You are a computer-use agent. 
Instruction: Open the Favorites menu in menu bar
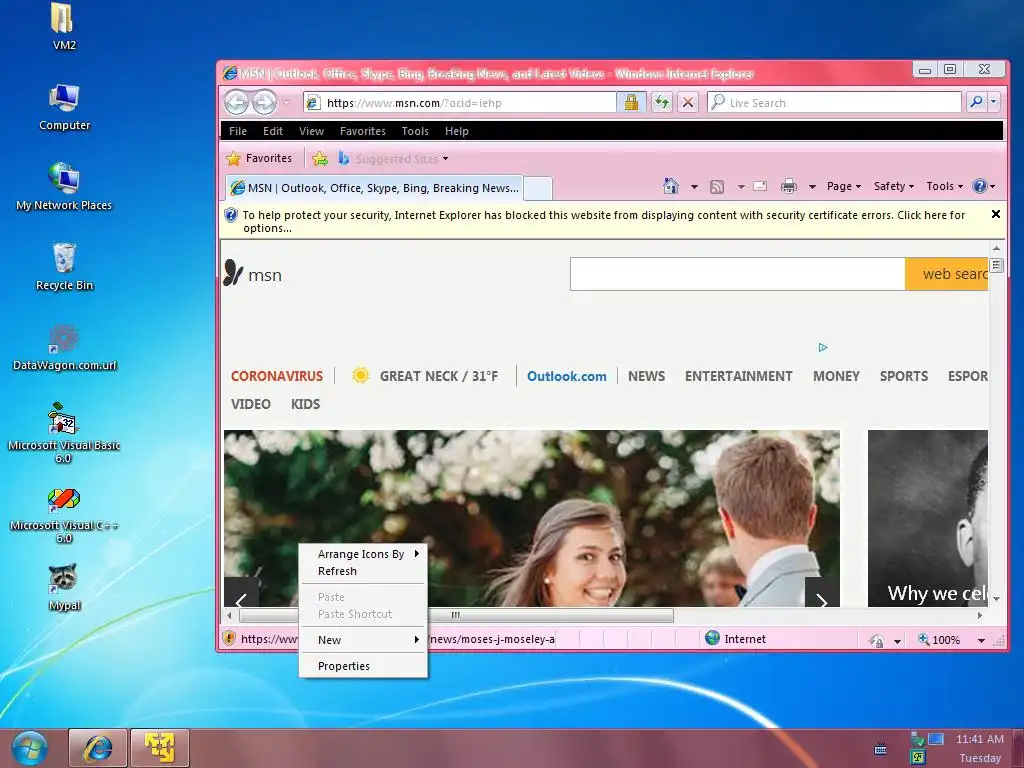(362, 131)
